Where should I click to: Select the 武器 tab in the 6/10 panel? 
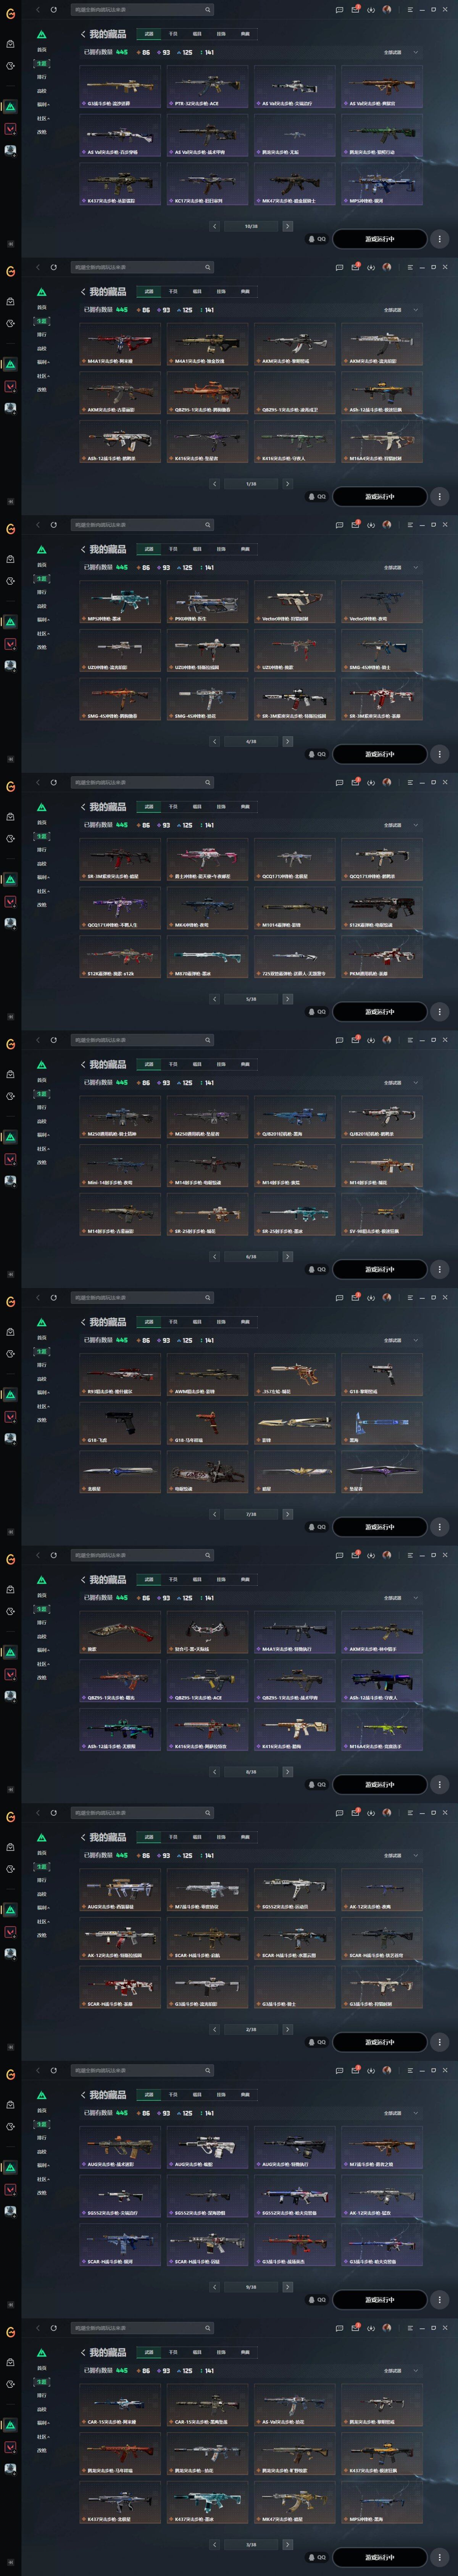pyautogui.click(x=149, y=1064)
